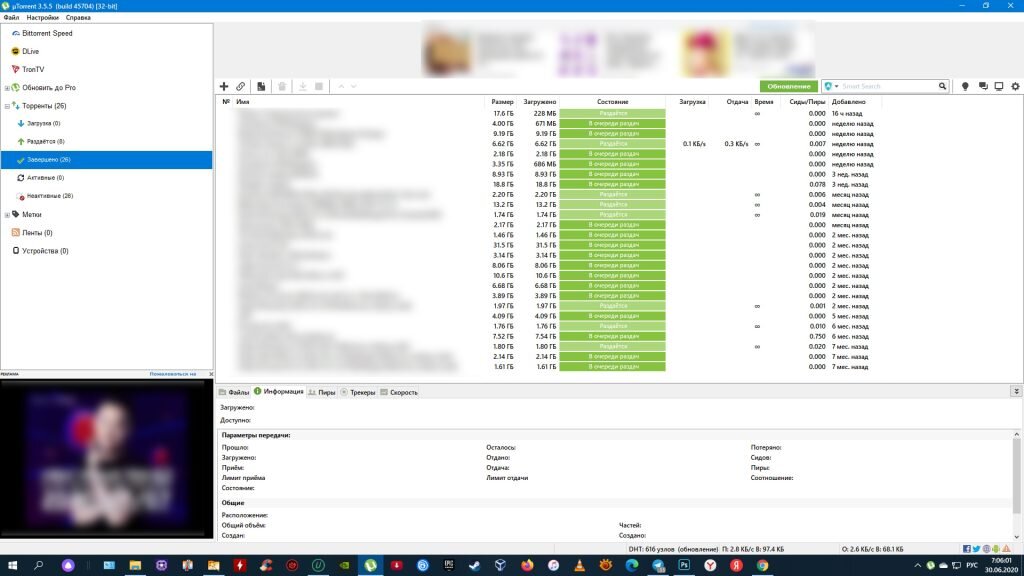
Task: Click the green Обновление button
Action: pyautogui.click(x=789, y=86)
